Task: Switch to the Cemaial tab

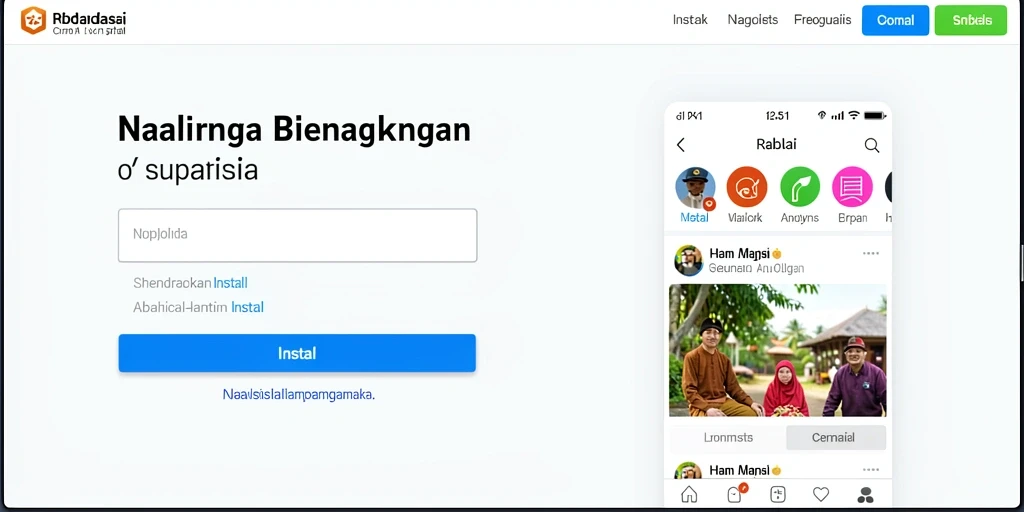Action: 836,438
